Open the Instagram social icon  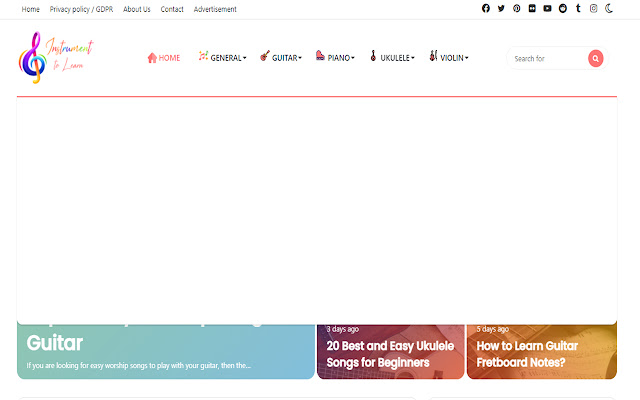coord(593,9)
